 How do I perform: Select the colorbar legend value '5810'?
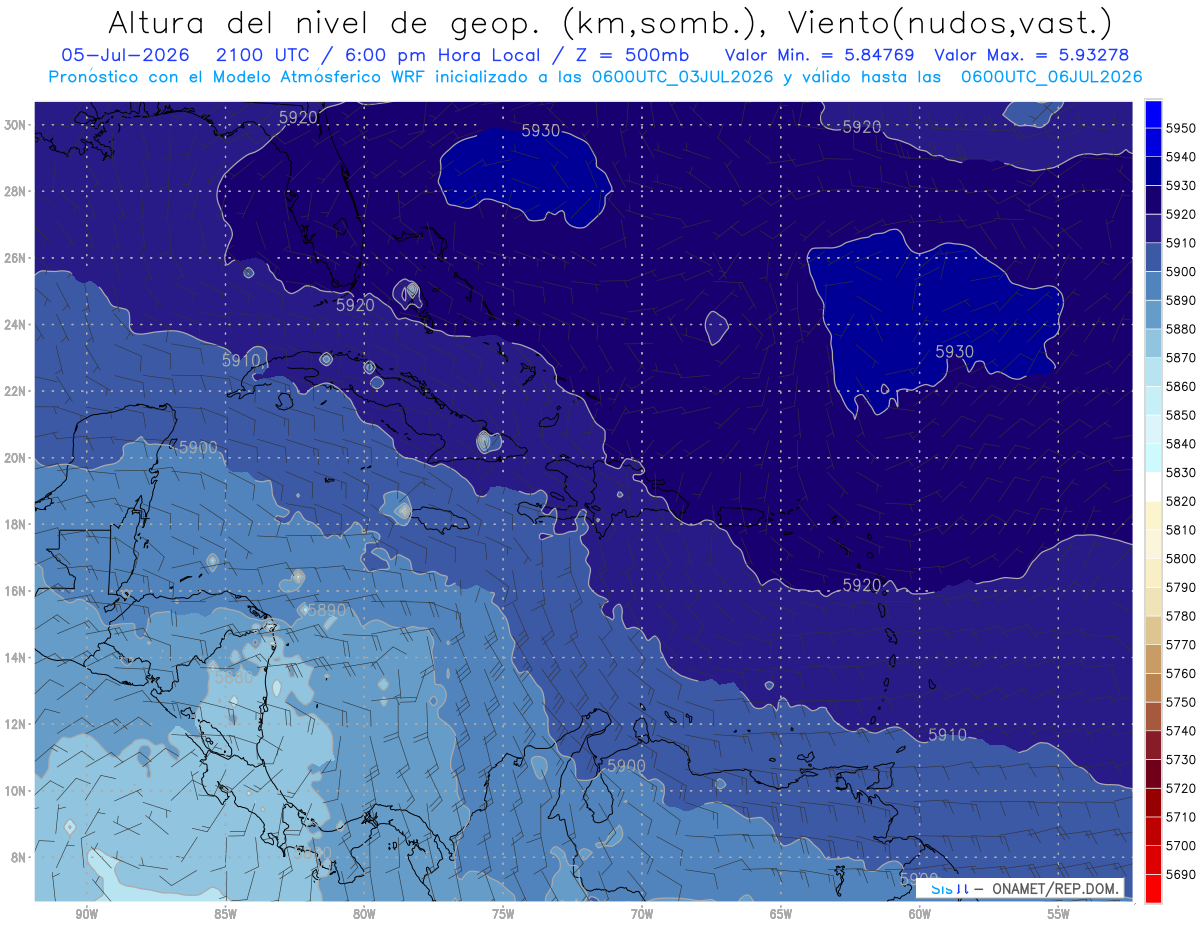(x=1181, y=530)
